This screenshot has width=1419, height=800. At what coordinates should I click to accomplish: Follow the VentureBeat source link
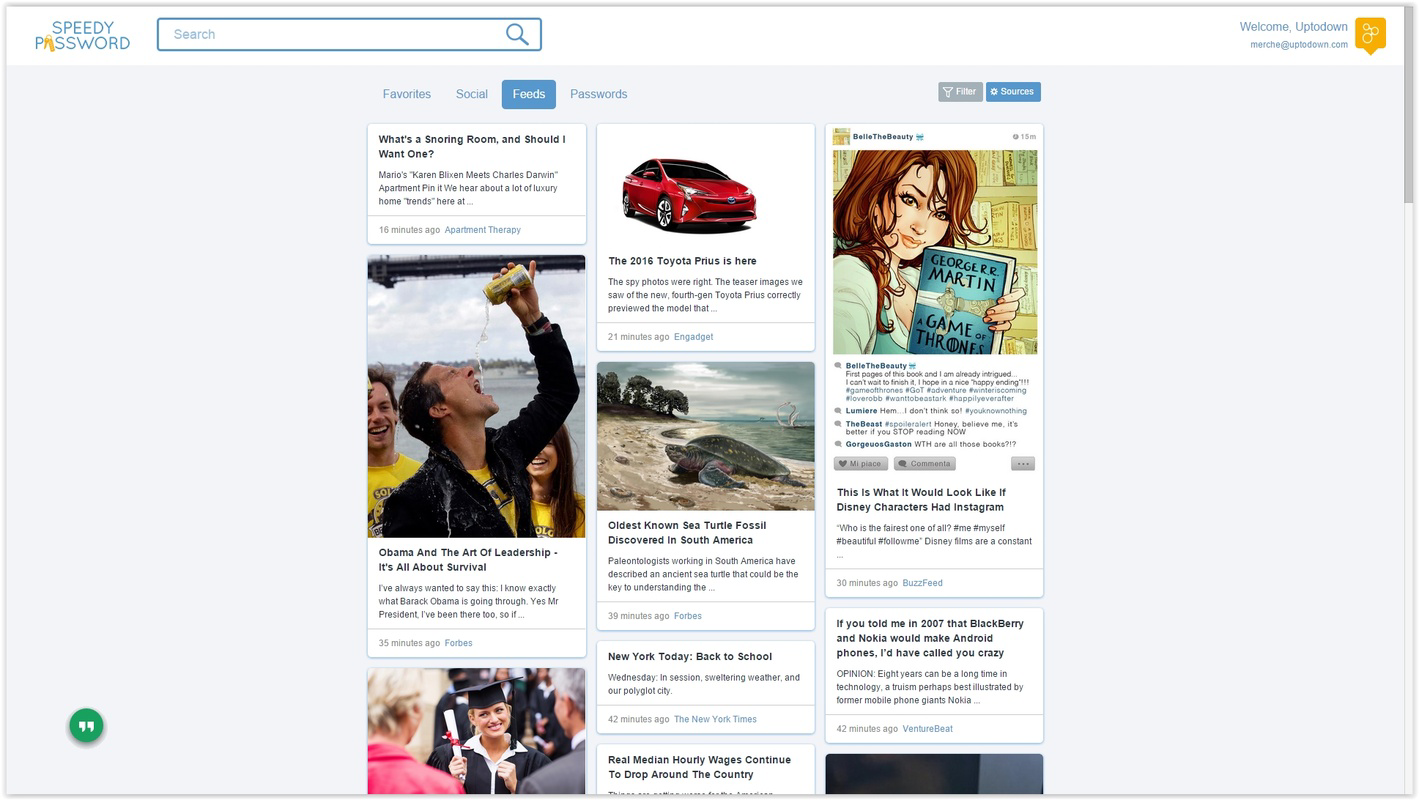(928, 729)
